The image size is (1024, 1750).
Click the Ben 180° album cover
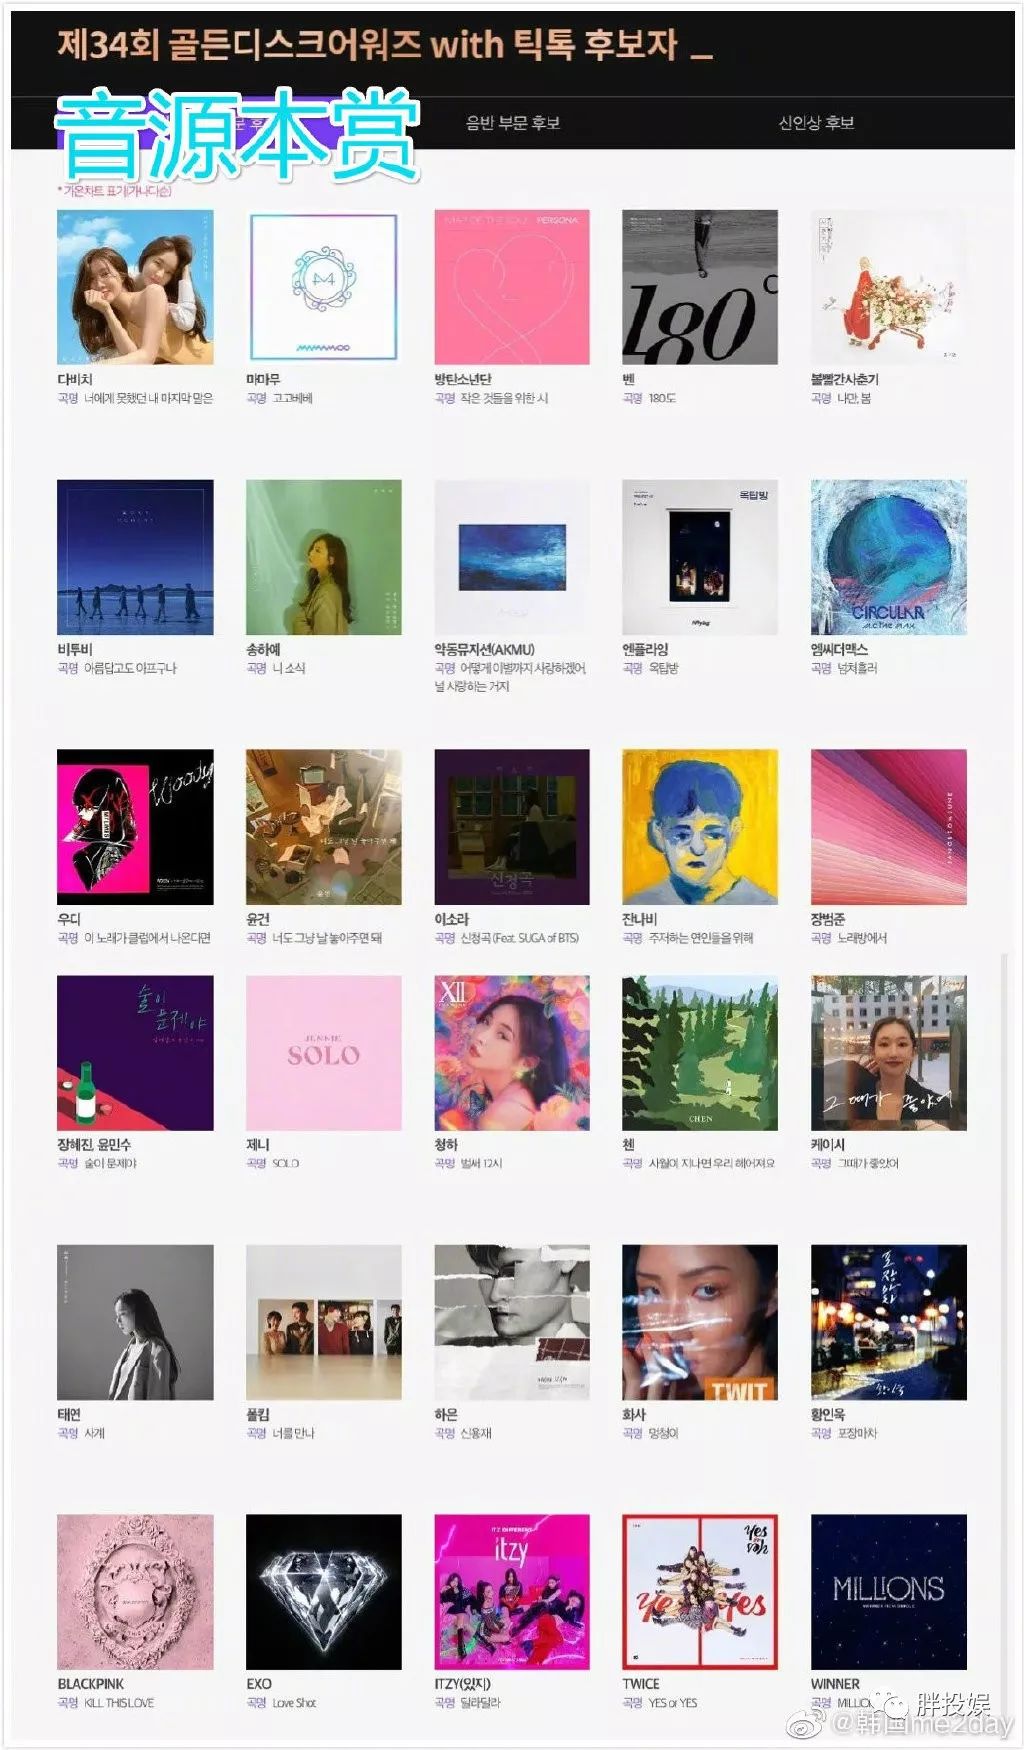point(700,287)
